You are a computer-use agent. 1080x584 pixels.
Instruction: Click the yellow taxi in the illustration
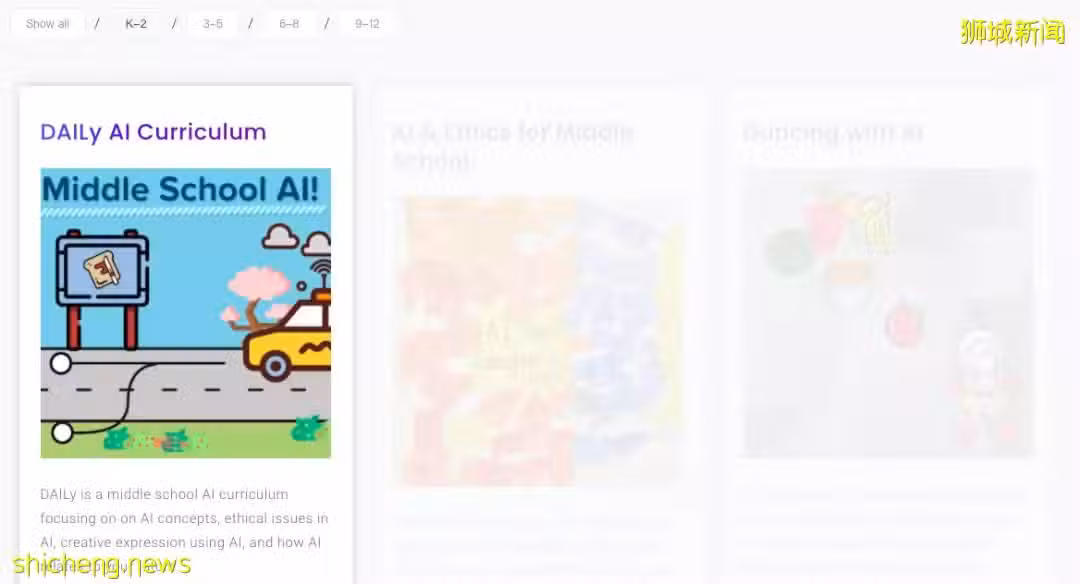pos(287,337)
